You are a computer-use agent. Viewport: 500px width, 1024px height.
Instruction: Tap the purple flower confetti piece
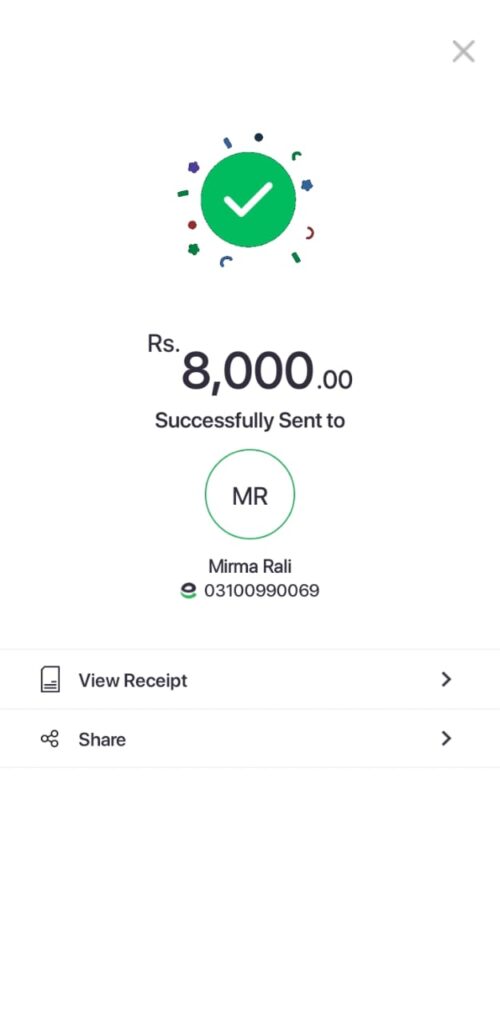click(193, 167)
